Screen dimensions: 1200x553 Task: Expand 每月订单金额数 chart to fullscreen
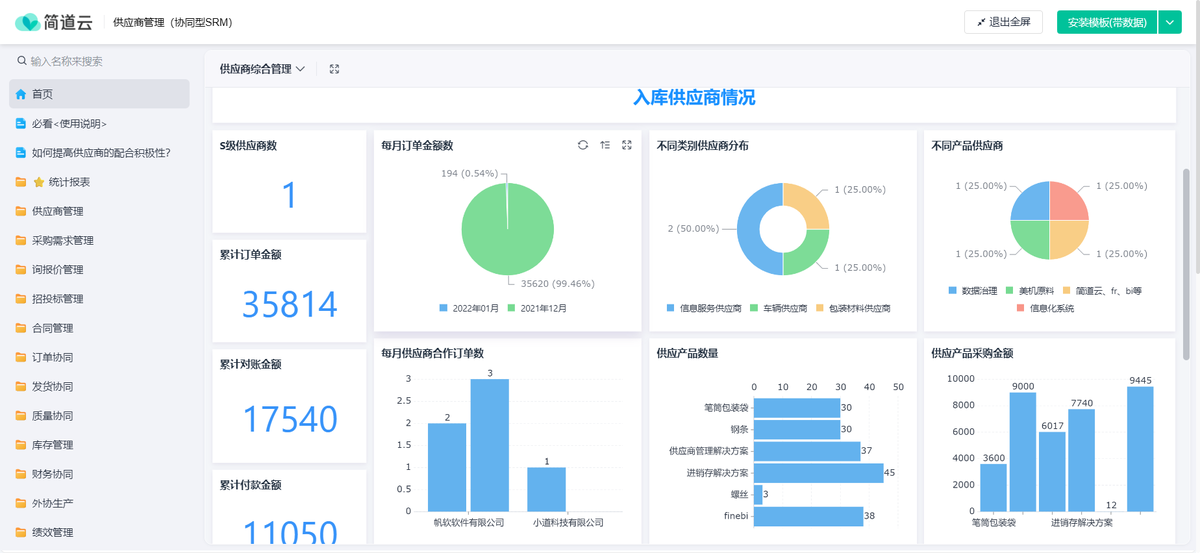tap(627, 145)
